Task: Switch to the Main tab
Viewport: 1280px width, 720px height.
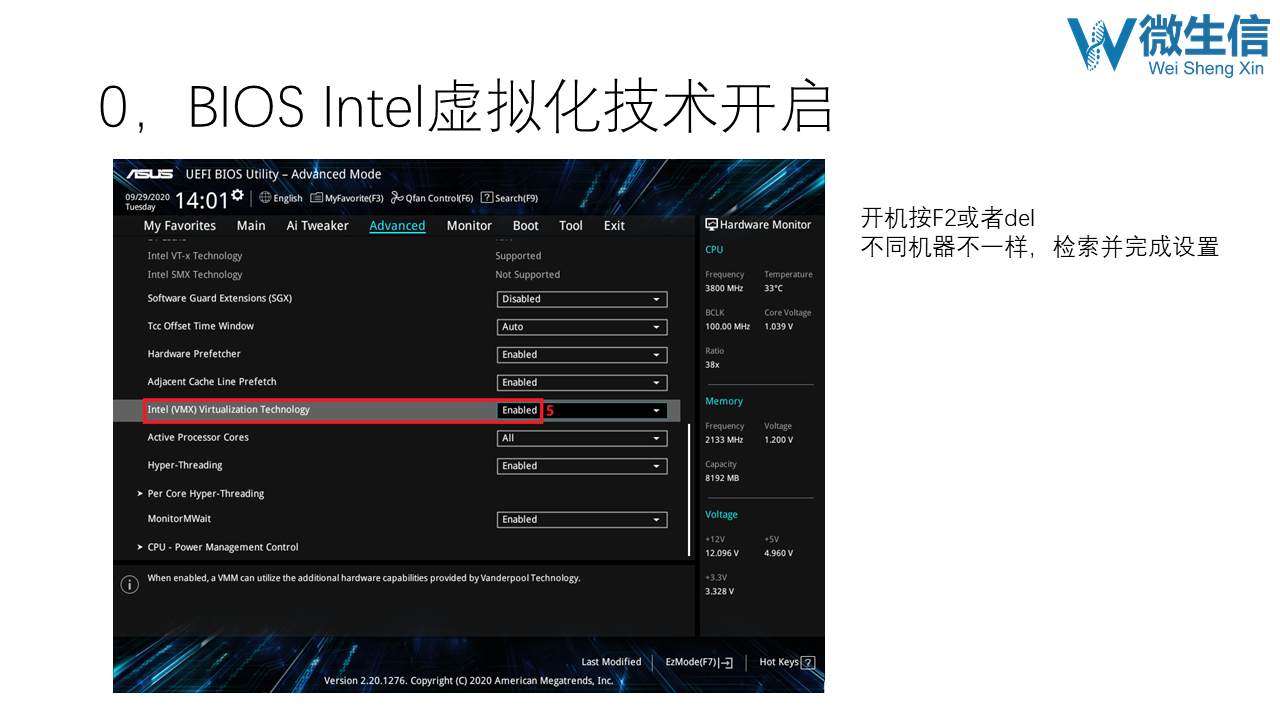Action: [251, 226]
